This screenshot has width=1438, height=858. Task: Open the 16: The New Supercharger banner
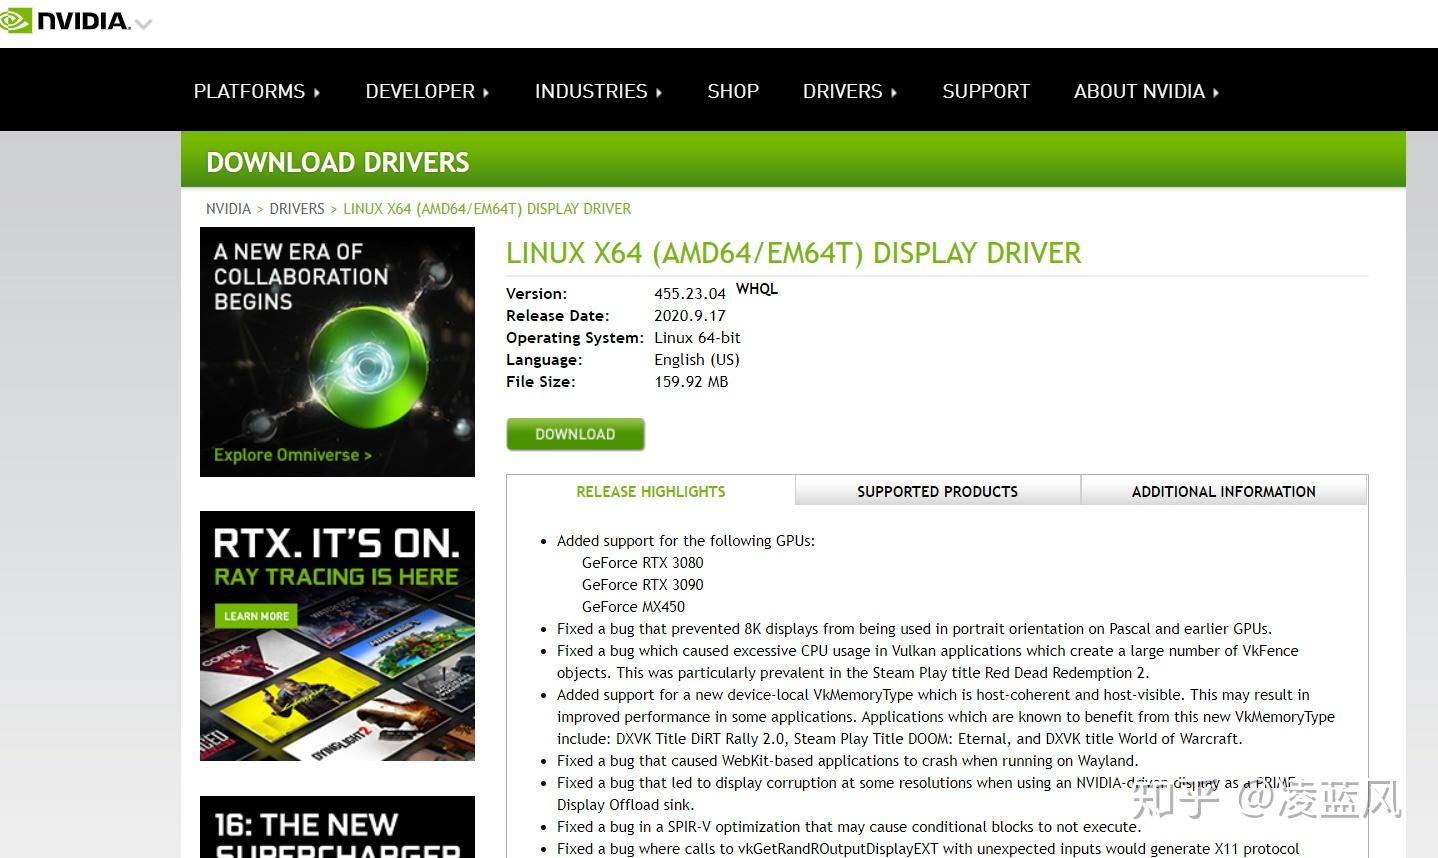click(x=337, y=827)
